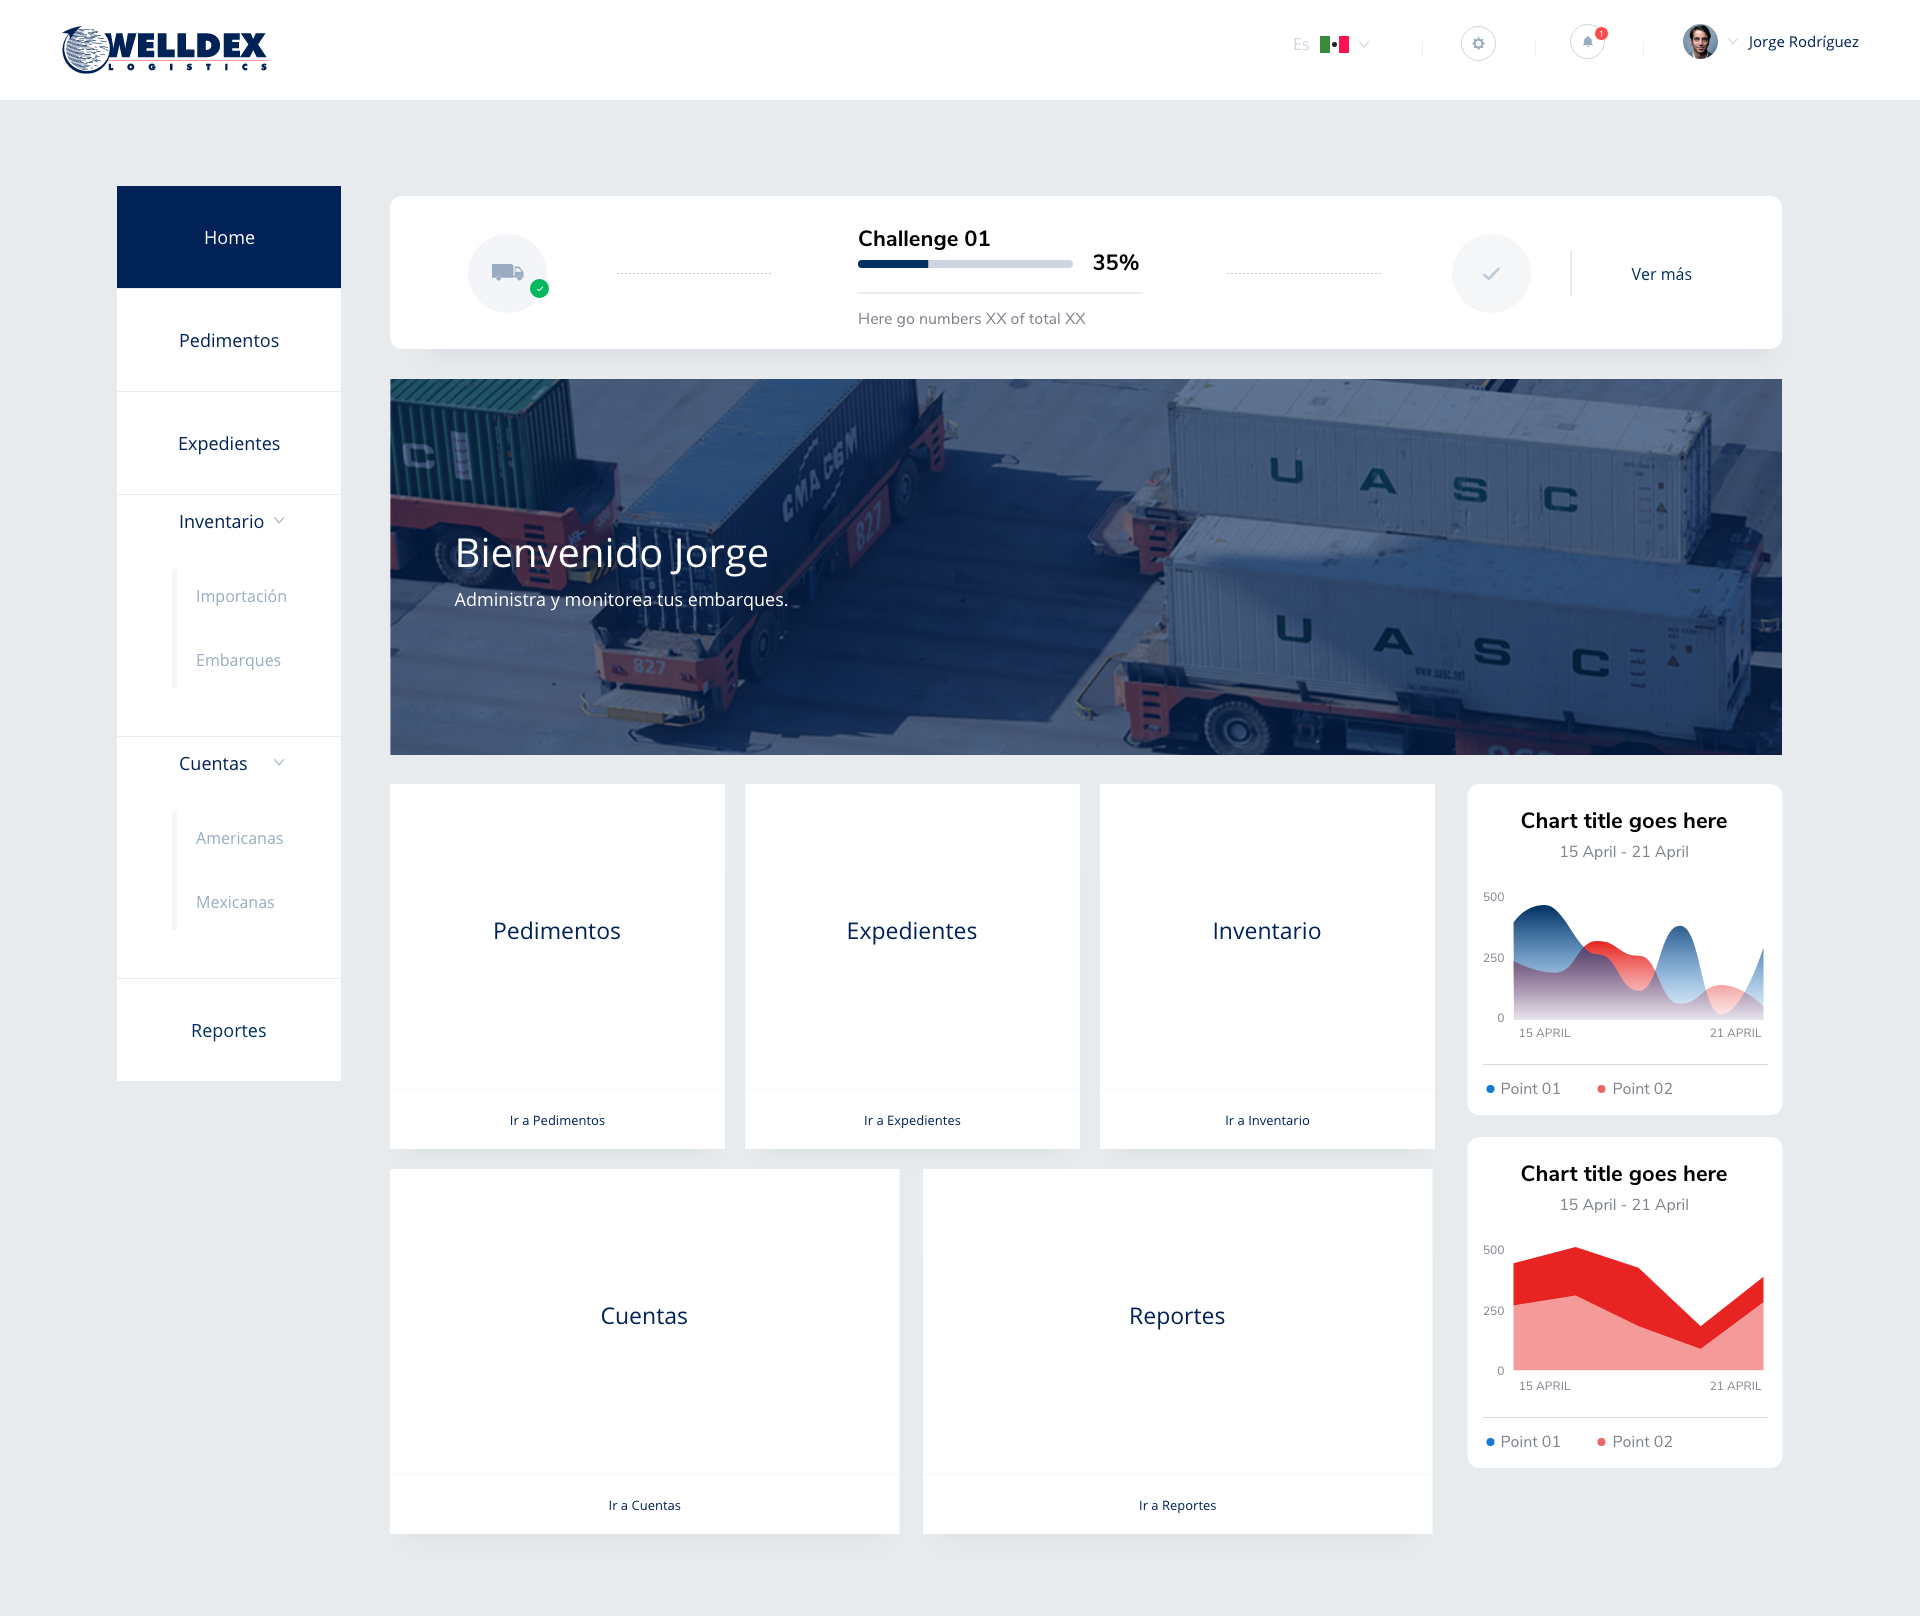
Task: Collapse the Inventario sidebar section
Action: [x=279, y=521]
